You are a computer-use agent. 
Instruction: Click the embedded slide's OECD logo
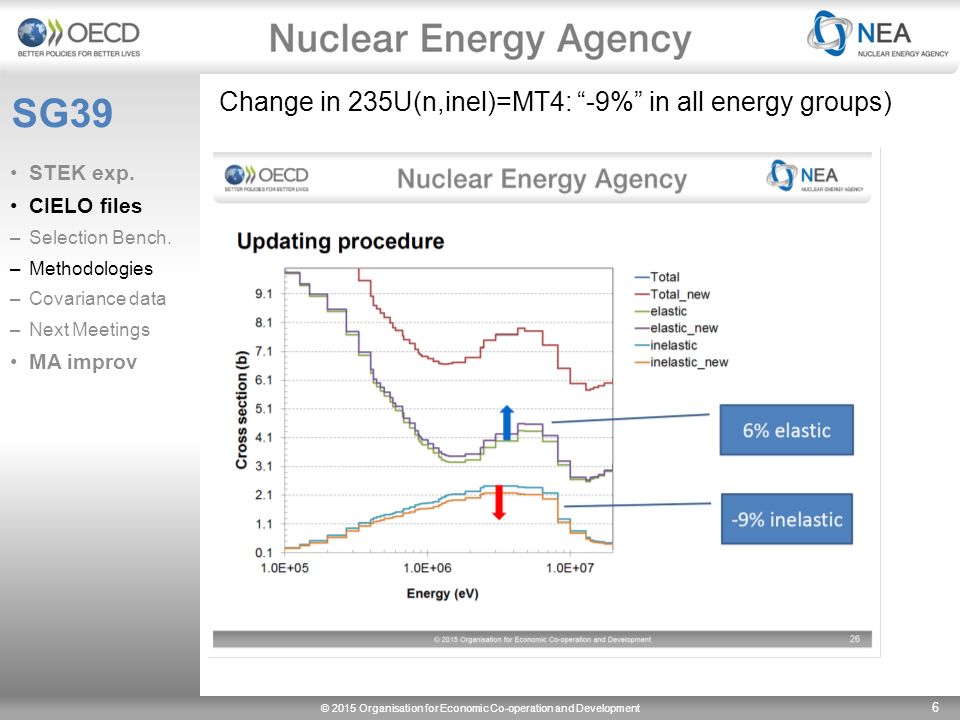266,178
